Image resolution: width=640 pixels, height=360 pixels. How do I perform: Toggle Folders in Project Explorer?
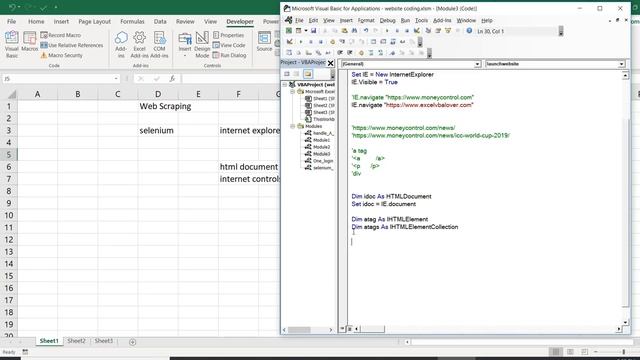click(308, 74)
